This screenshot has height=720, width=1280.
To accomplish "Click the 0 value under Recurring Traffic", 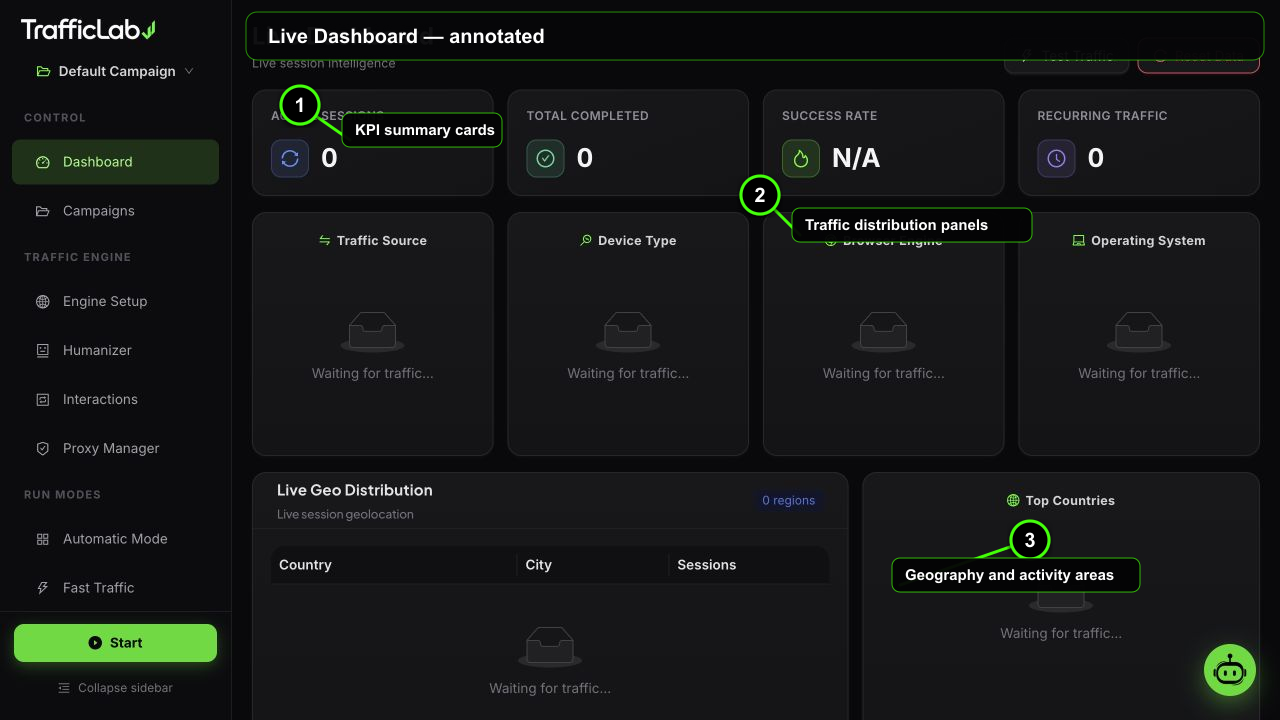I will (x=1096, y=158).
